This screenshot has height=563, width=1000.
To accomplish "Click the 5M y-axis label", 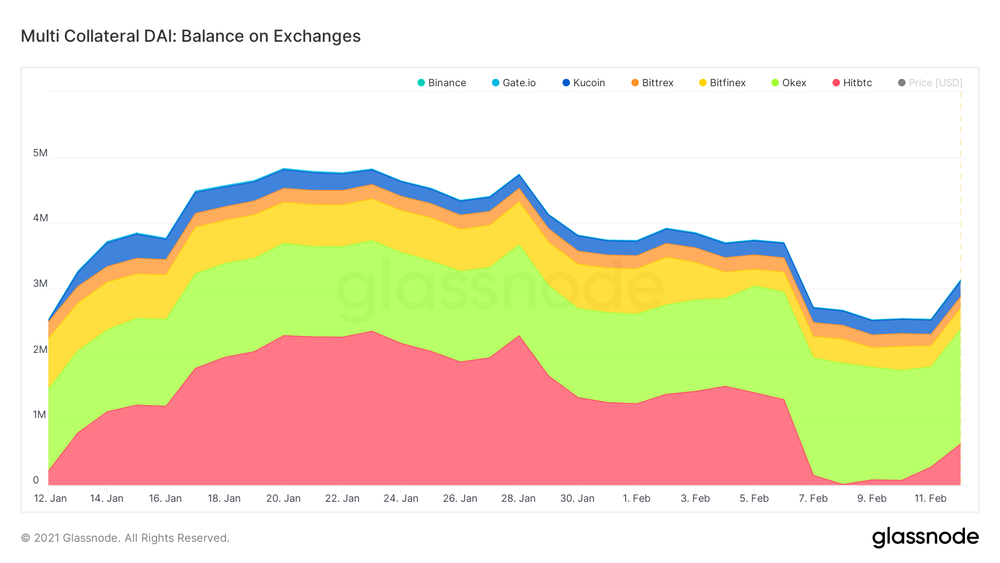I will coord(40,153).
